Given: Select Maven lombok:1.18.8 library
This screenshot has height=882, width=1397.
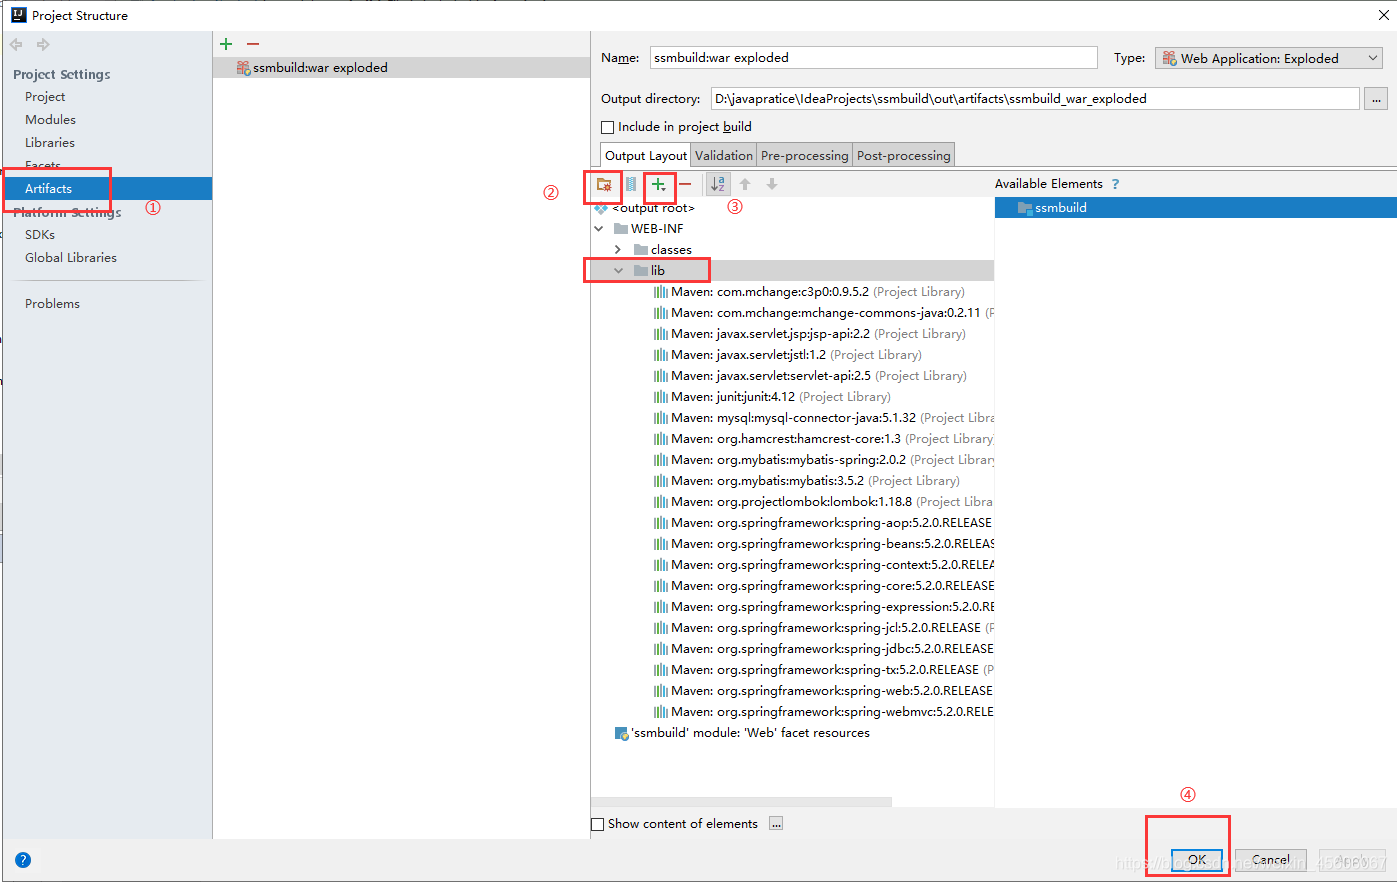Looking at the screenshot, I should tap(823, 502).
